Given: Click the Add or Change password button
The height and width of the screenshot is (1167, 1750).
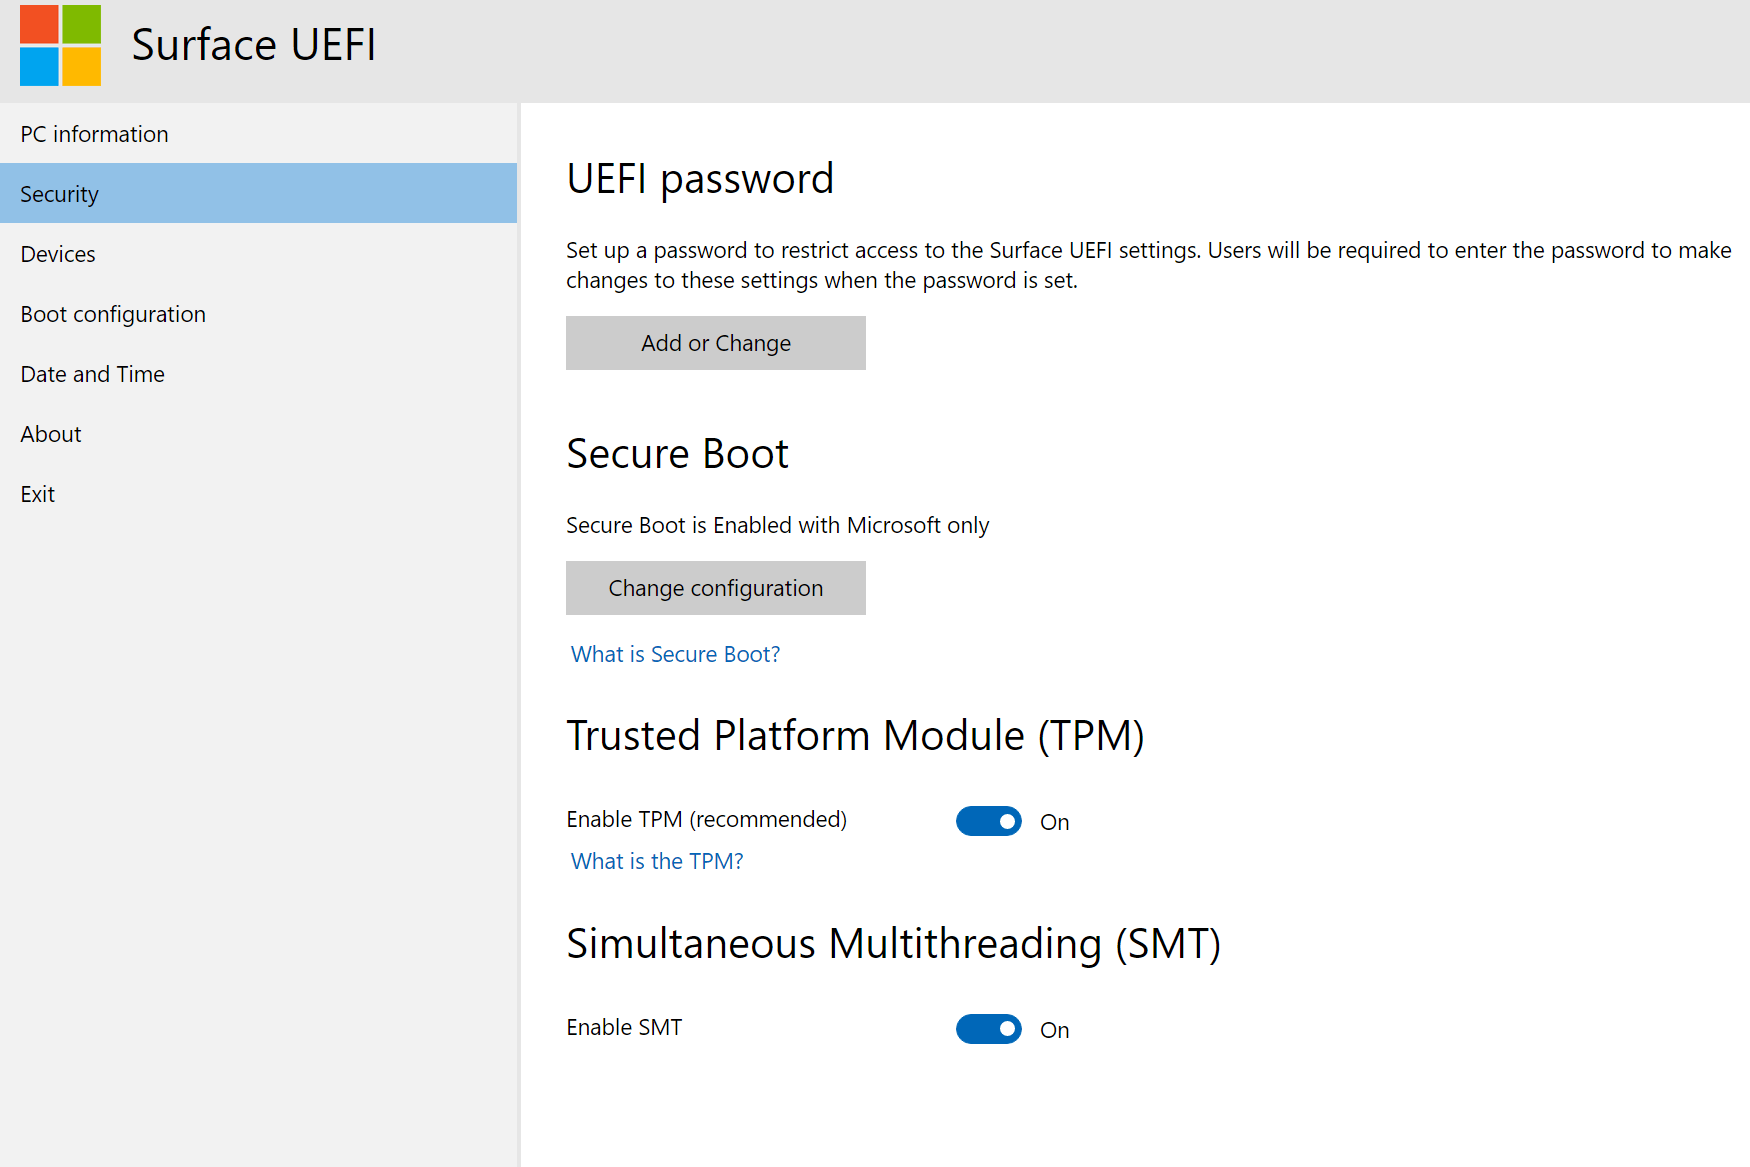Looking at the screenshot, I should [716, 343].
